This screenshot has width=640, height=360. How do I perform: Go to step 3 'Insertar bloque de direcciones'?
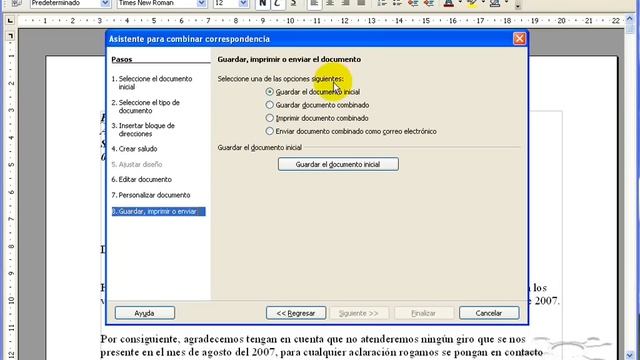pyautogui.click(x=143, y=129)
